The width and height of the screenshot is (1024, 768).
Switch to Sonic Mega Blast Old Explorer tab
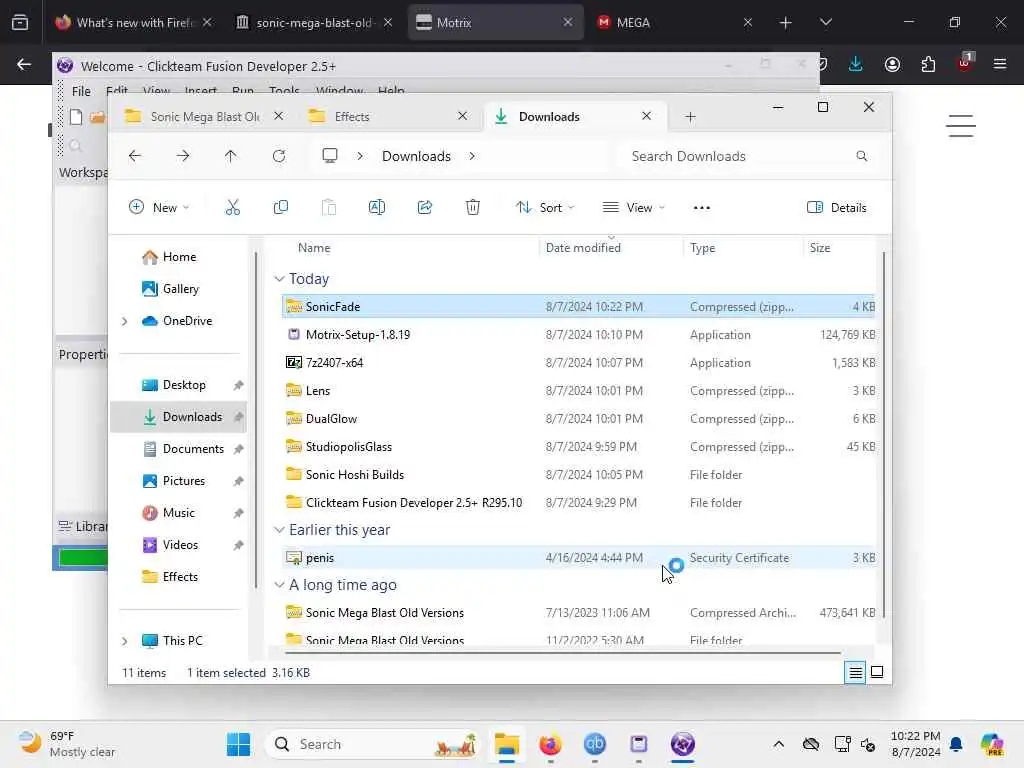point(204,116)
